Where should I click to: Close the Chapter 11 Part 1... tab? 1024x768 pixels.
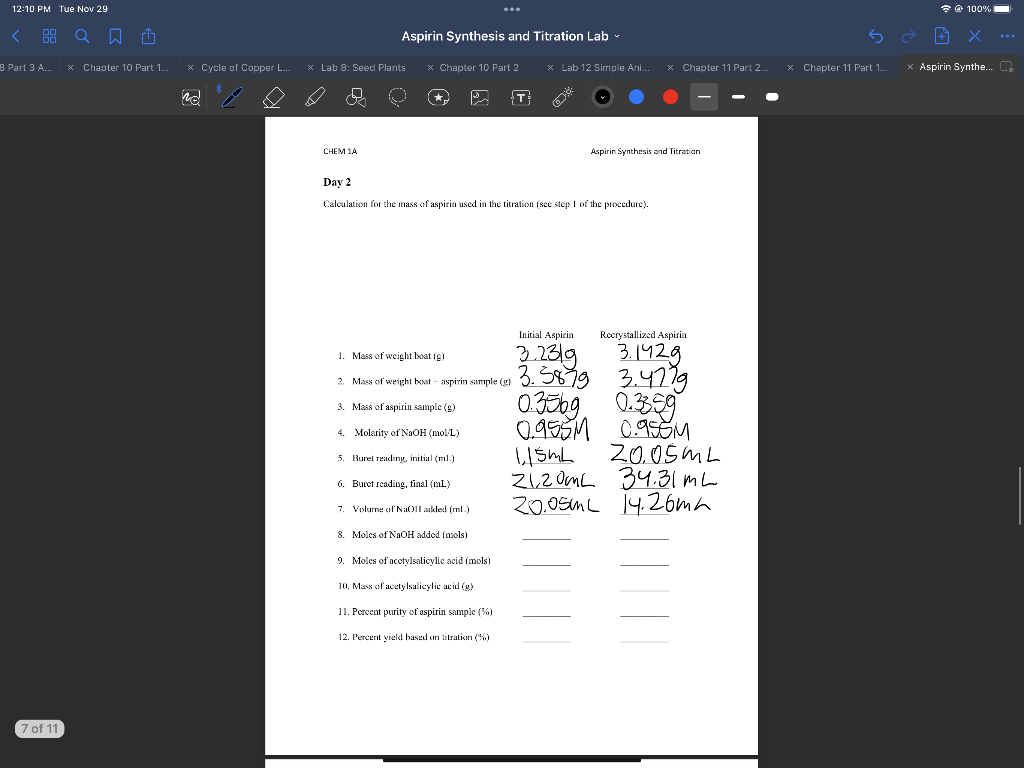click(790, 67)
